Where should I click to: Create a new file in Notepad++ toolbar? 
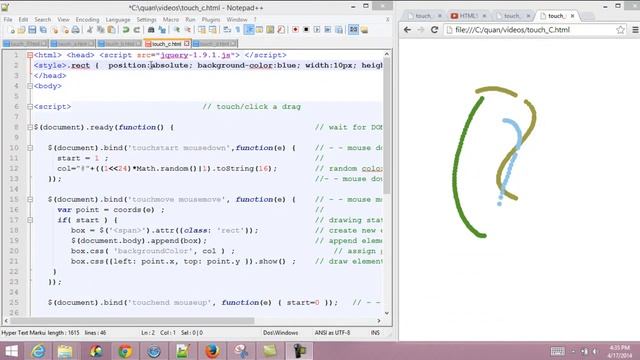(12, 30)
